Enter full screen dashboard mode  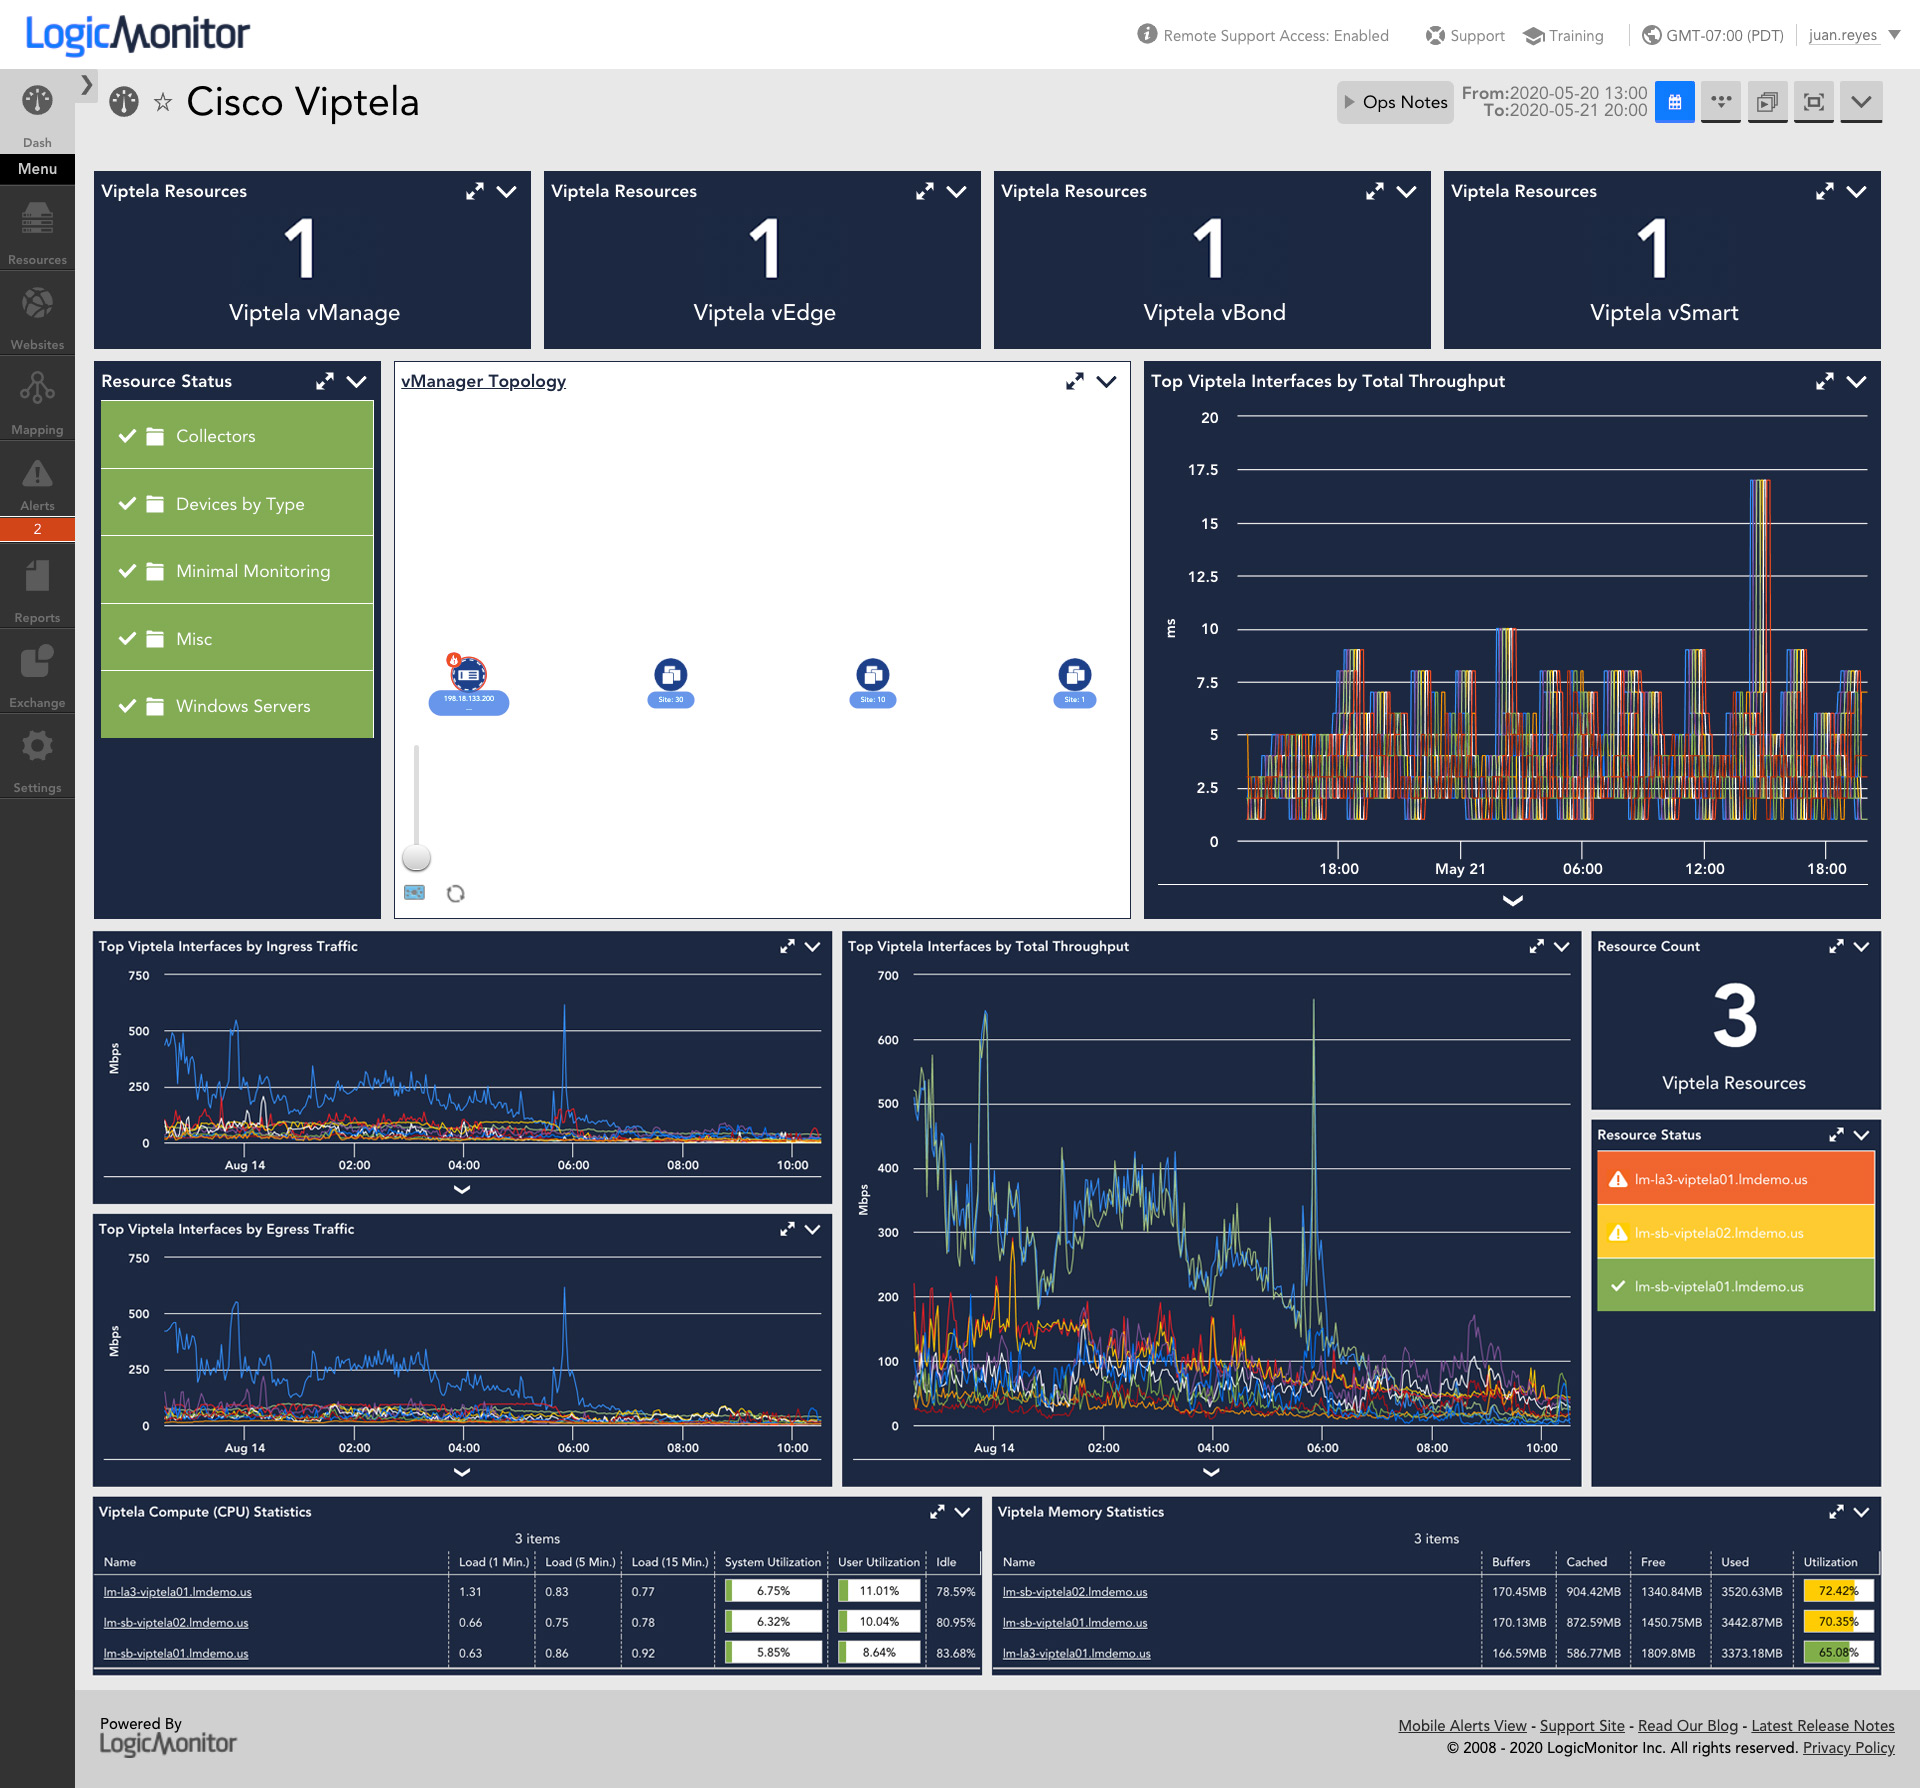click(x=1814, y=102)
